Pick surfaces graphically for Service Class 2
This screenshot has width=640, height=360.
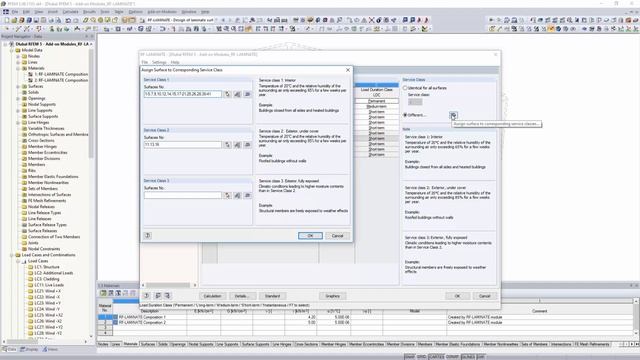click(x=228, y=145)
